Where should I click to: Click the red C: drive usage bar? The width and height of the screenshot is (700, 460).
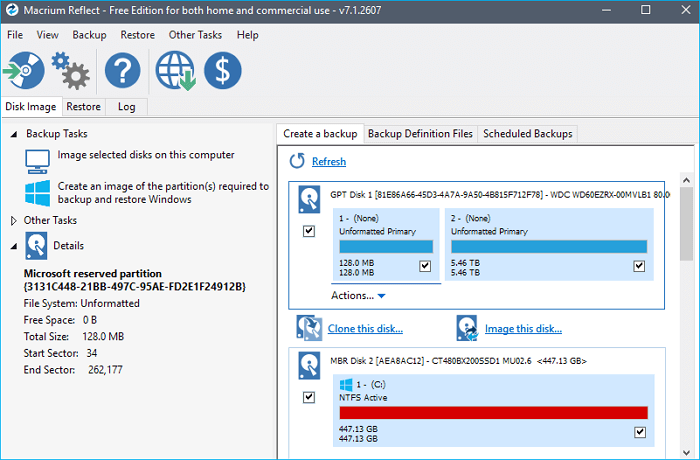pyautogui.click(x=493, y=412)
